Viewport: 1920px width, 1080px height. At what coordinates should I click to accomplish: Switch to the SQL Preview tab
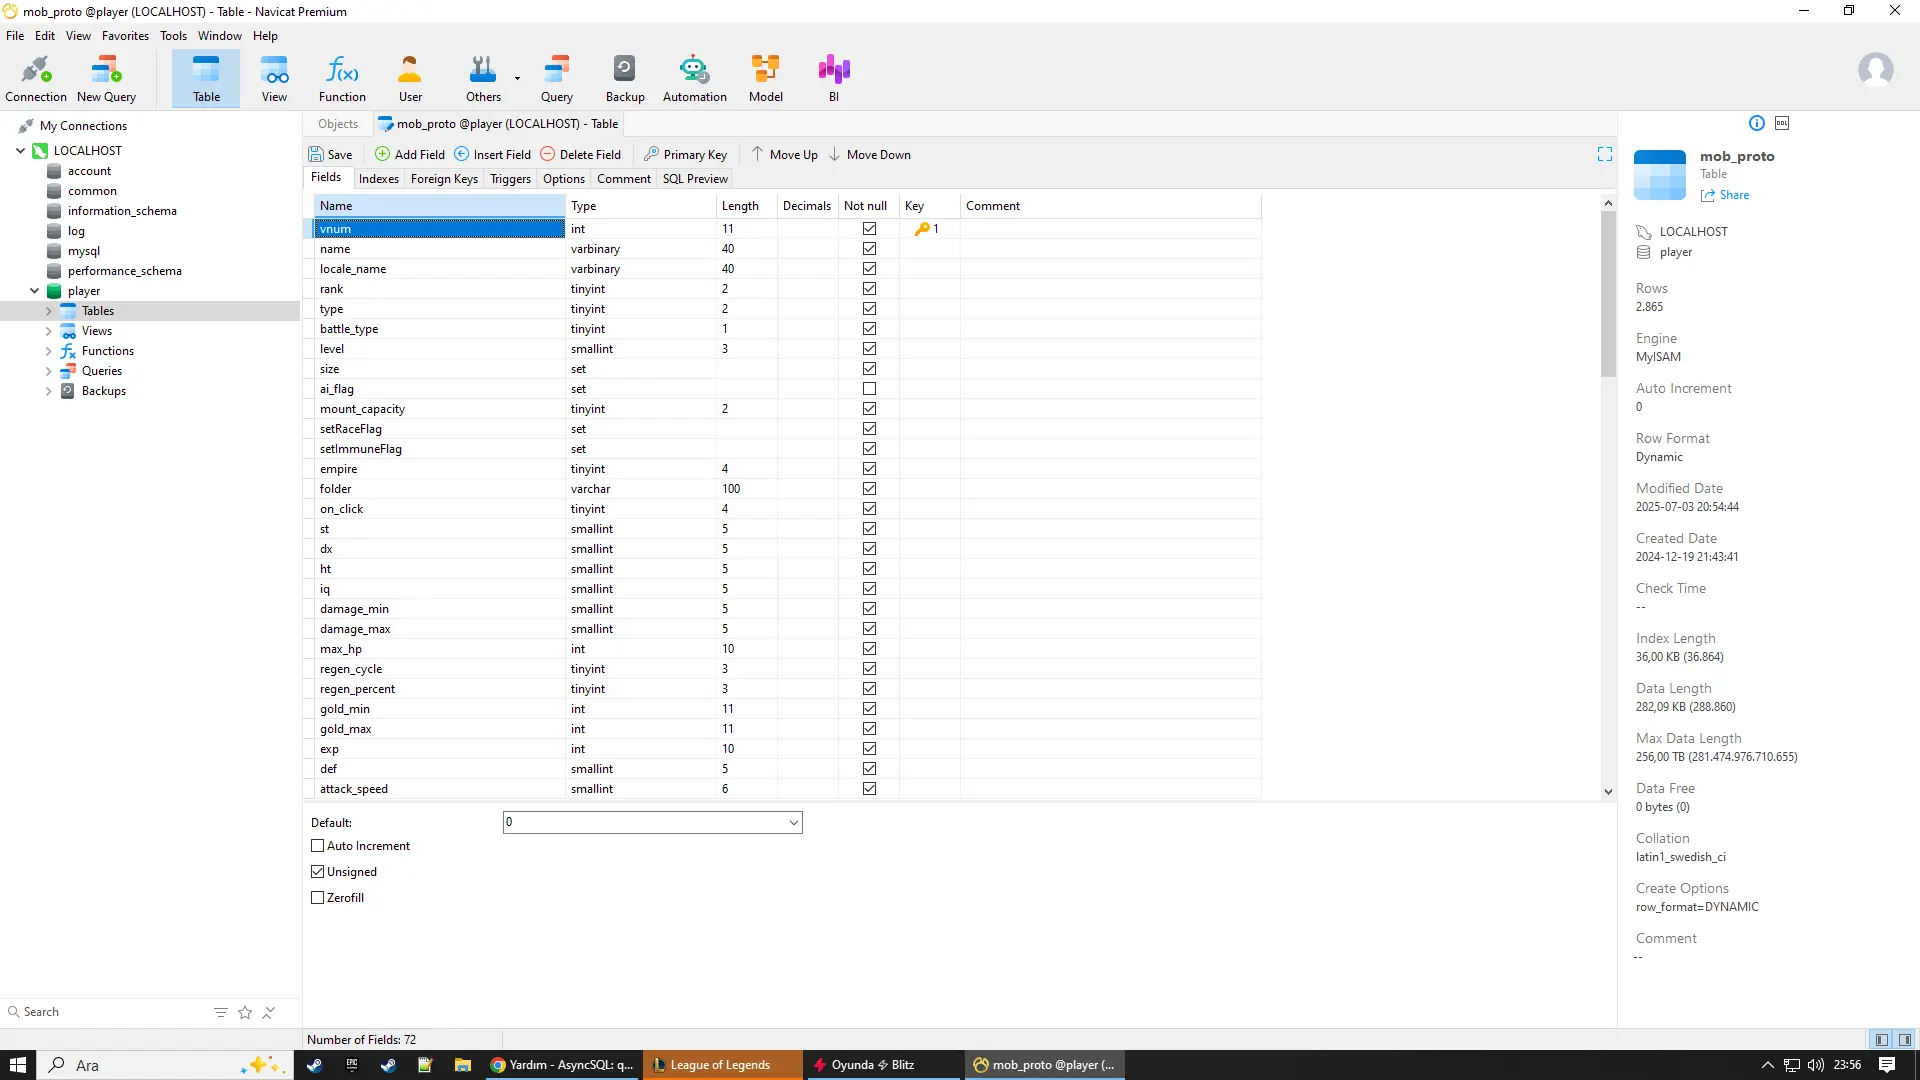click(x=695, y=179)
